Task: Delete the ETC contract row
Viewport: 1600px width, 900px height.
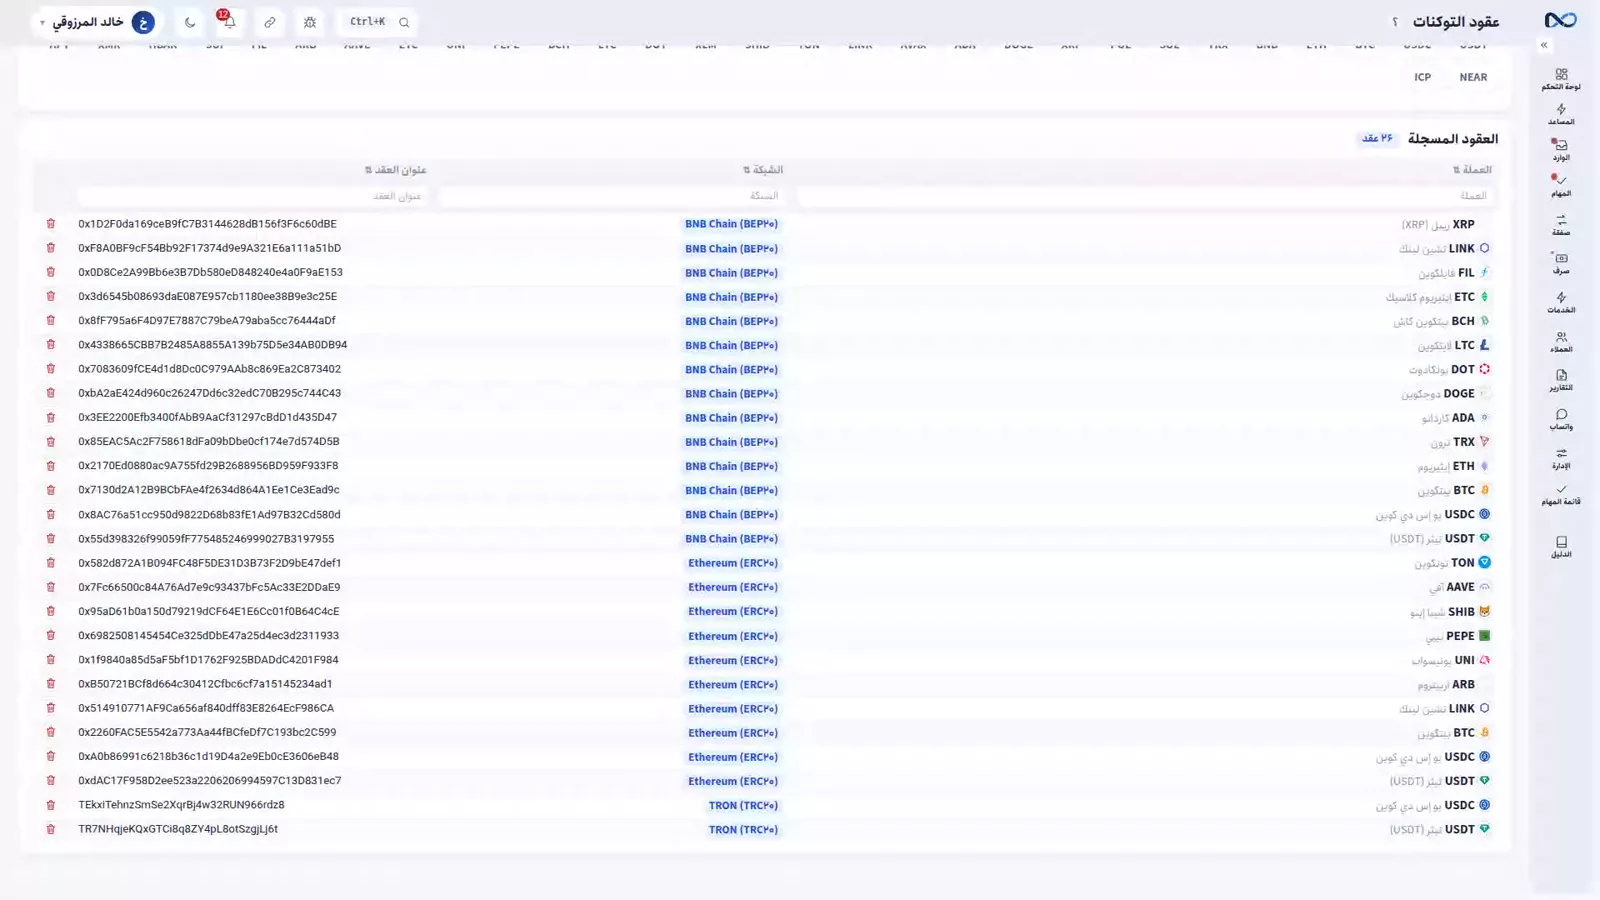Action: 50,296
